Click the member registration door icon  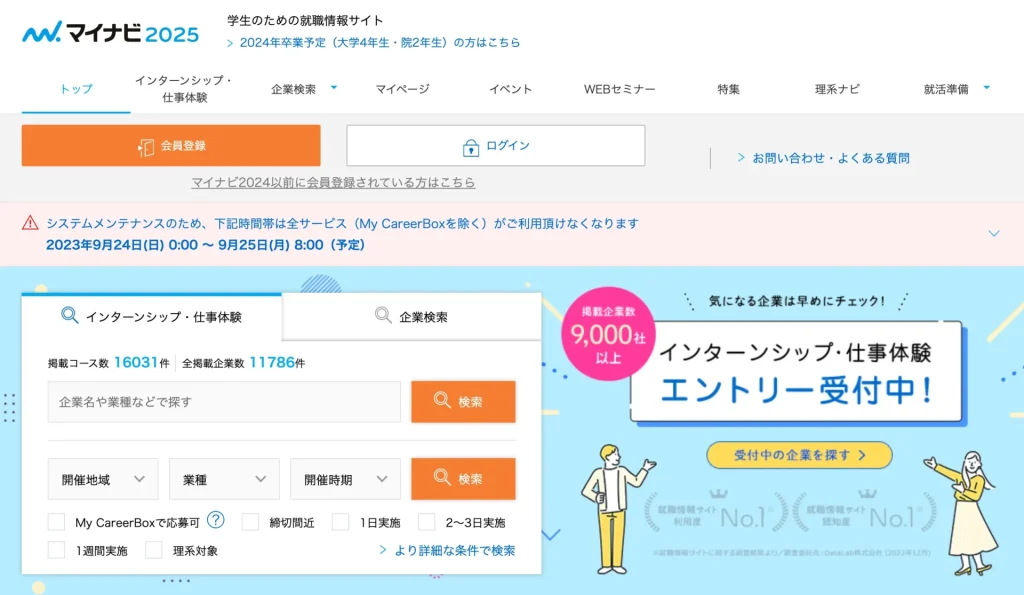pyautogui.click(x=146, y=146)
